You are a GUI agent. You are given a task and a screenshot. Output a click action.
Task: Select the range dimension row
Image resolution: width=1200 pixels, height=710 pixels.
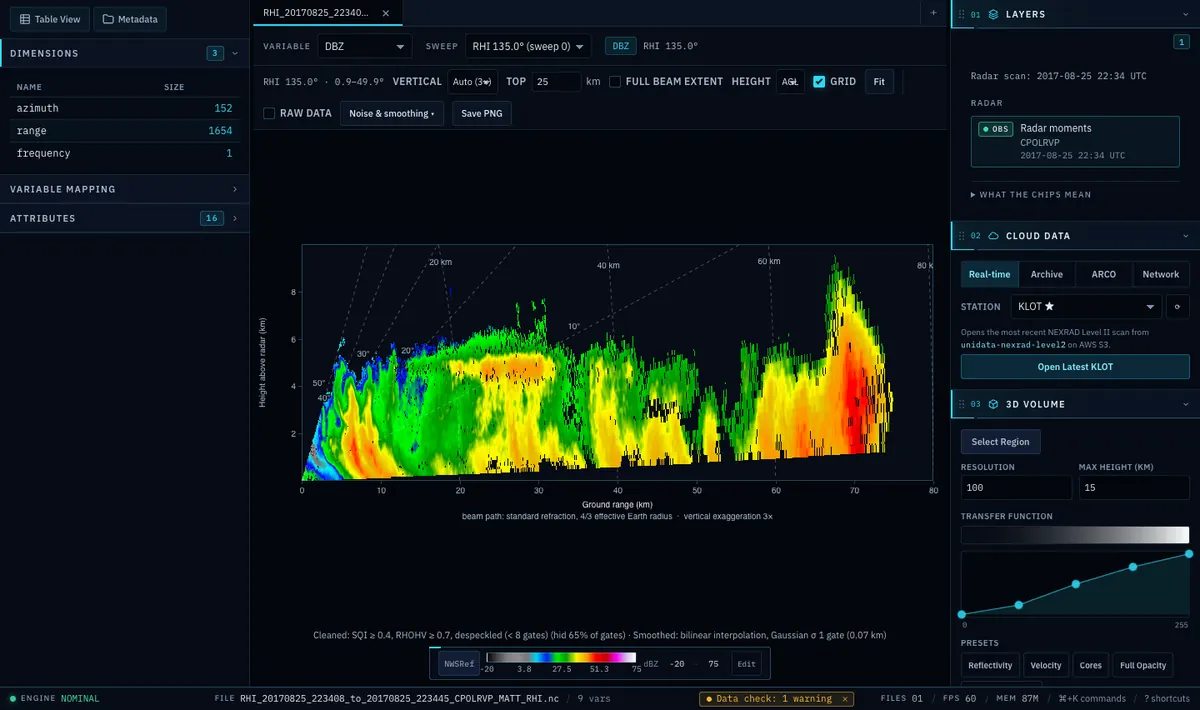tap(125, 131)
